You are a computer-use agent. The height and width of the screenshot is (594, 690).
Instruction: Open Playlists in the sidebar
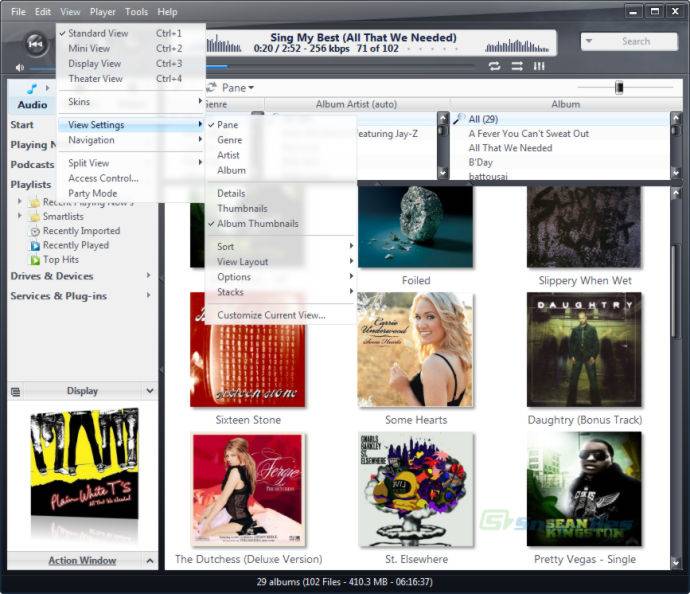coord(31,184)
